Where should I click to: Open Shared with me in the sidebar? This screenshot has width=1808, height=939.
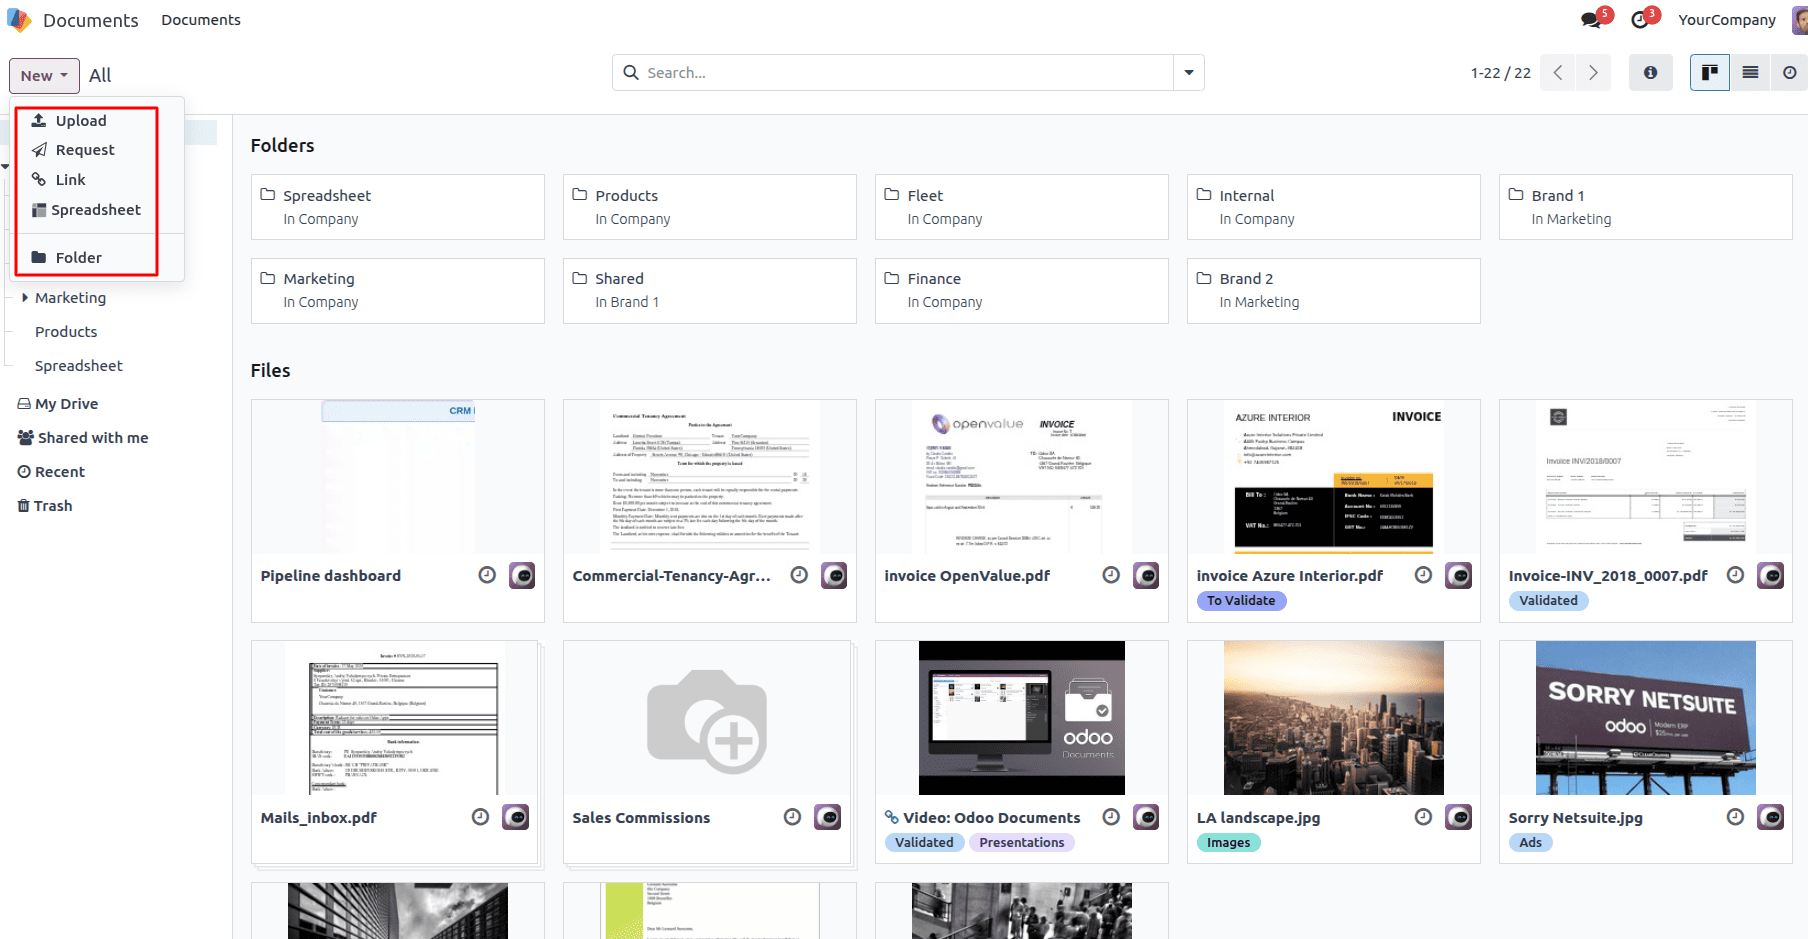tap(83, 438)
